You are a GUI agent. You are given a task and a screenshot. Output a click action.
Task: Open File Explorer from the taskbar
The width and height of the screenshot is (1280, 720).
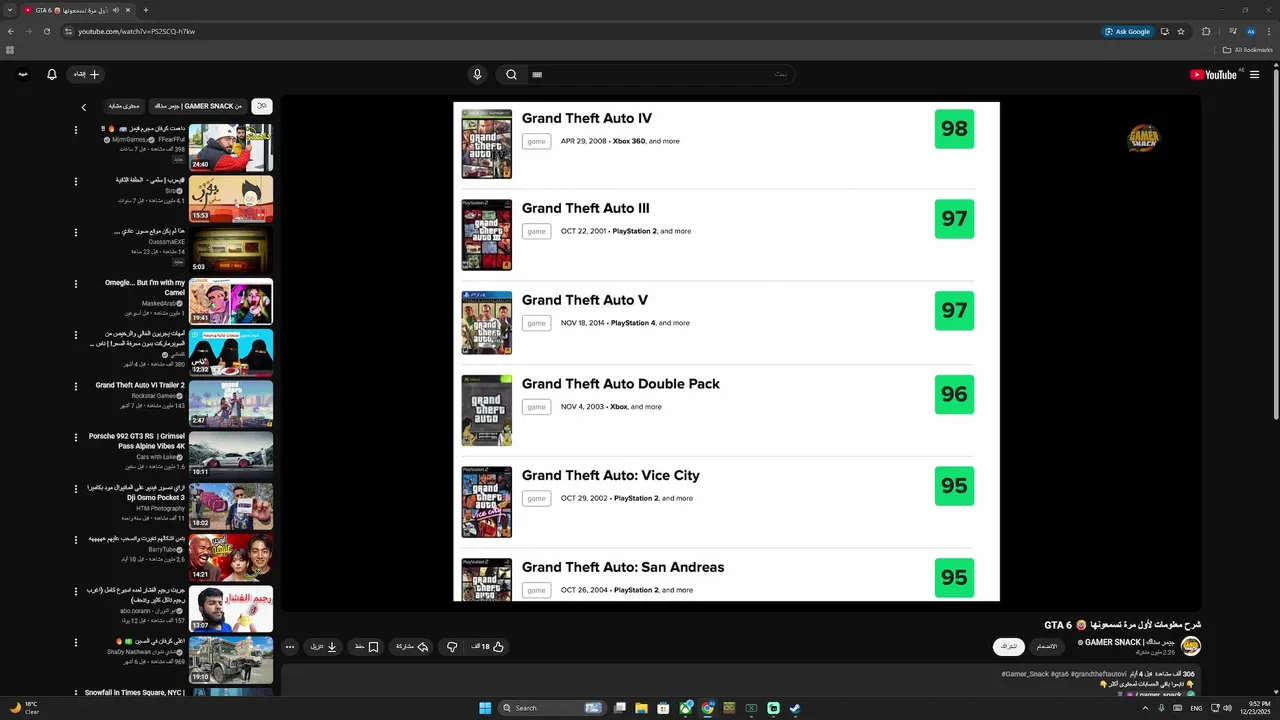click(642, 708)
